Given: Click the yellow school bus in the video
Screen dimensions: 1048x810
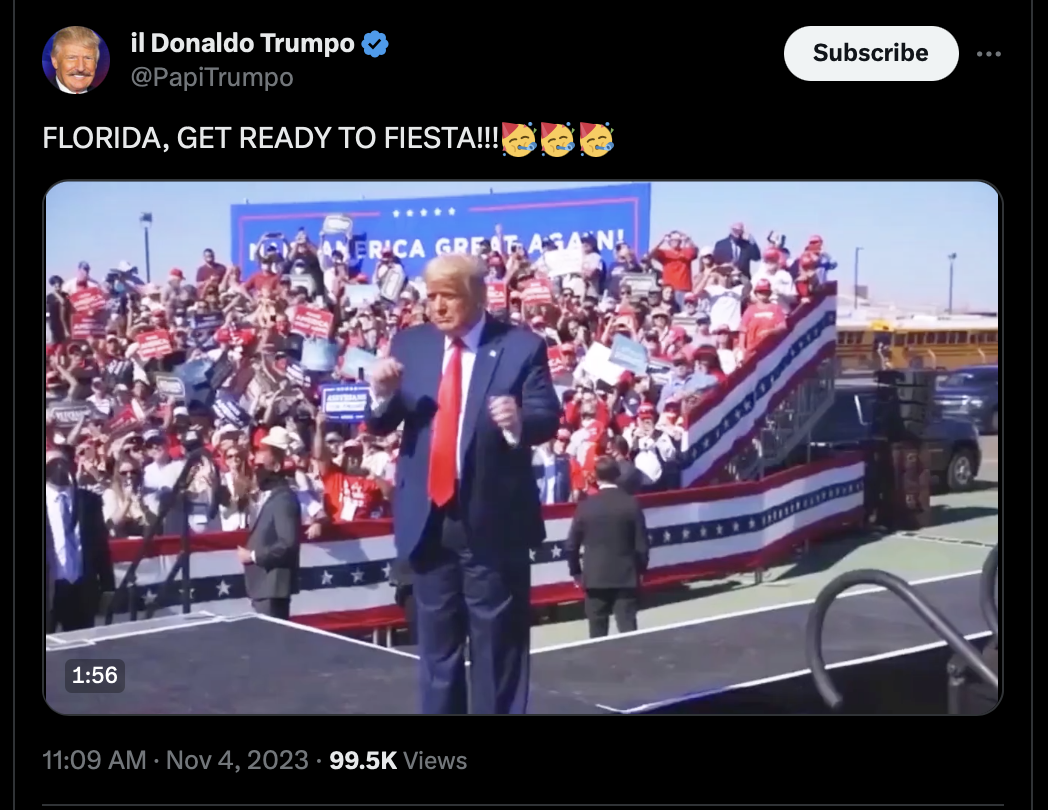Looking at the screenshot, I should [x=916, y=341].
